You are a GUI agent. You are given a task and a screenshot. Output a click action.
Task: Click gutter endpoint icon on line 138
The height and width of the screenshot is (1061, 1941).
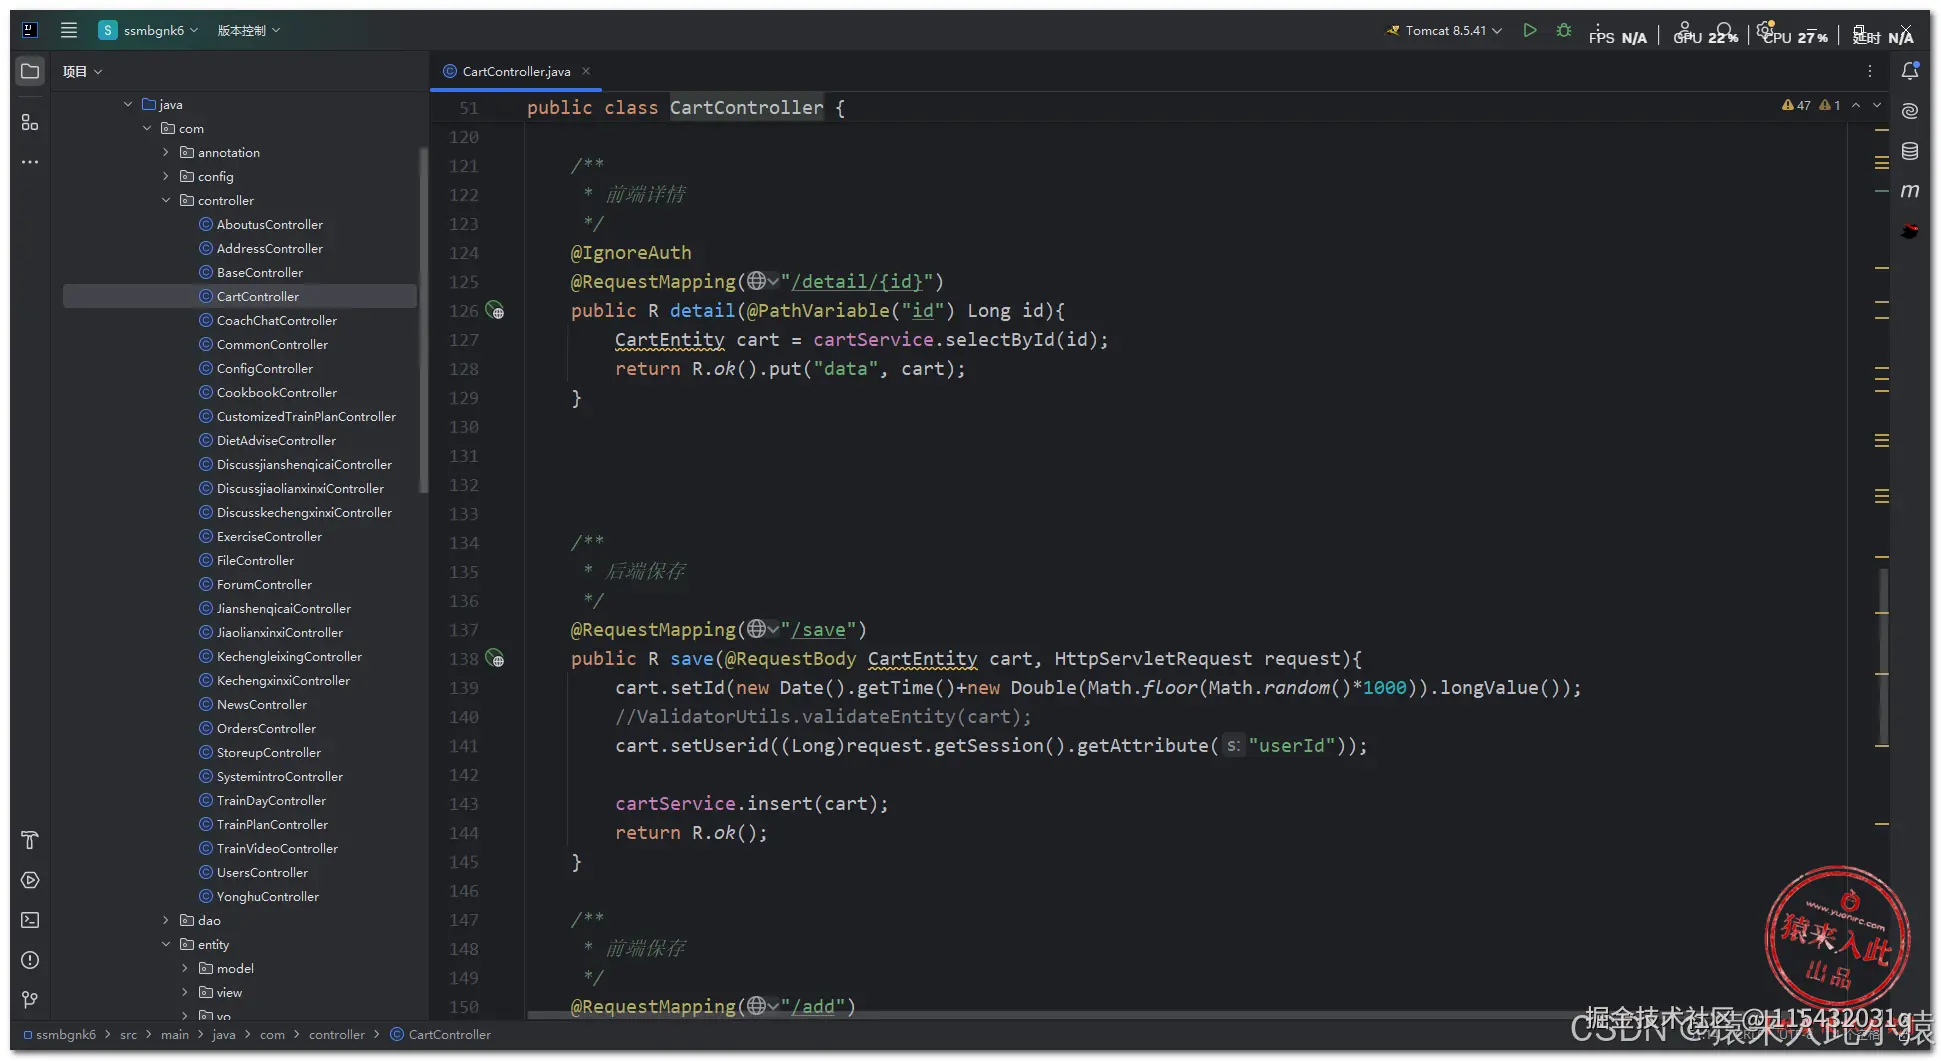pyautogui.click(x=495, y=658)
